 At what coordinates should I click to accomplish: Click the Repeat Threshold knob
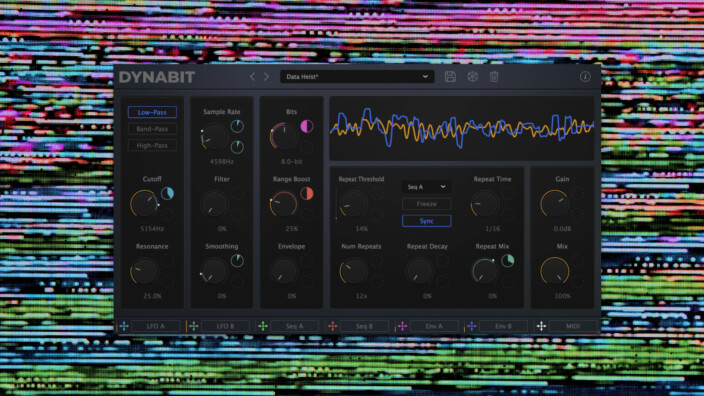[354, 204]
